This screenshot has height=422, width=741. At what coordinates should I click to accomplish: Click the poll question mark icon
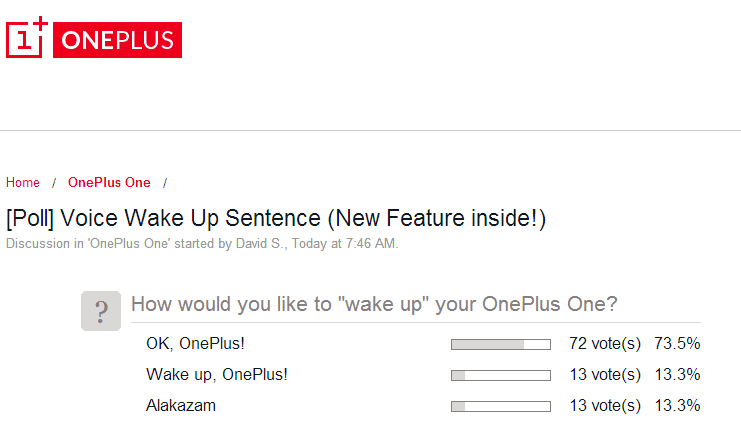coord(101,311)
